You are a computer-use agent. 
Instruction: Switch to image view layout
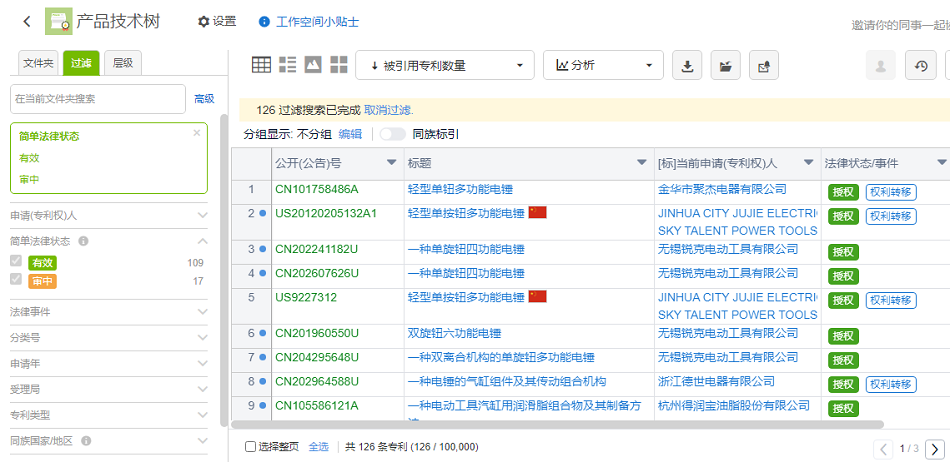coord(313,65)
